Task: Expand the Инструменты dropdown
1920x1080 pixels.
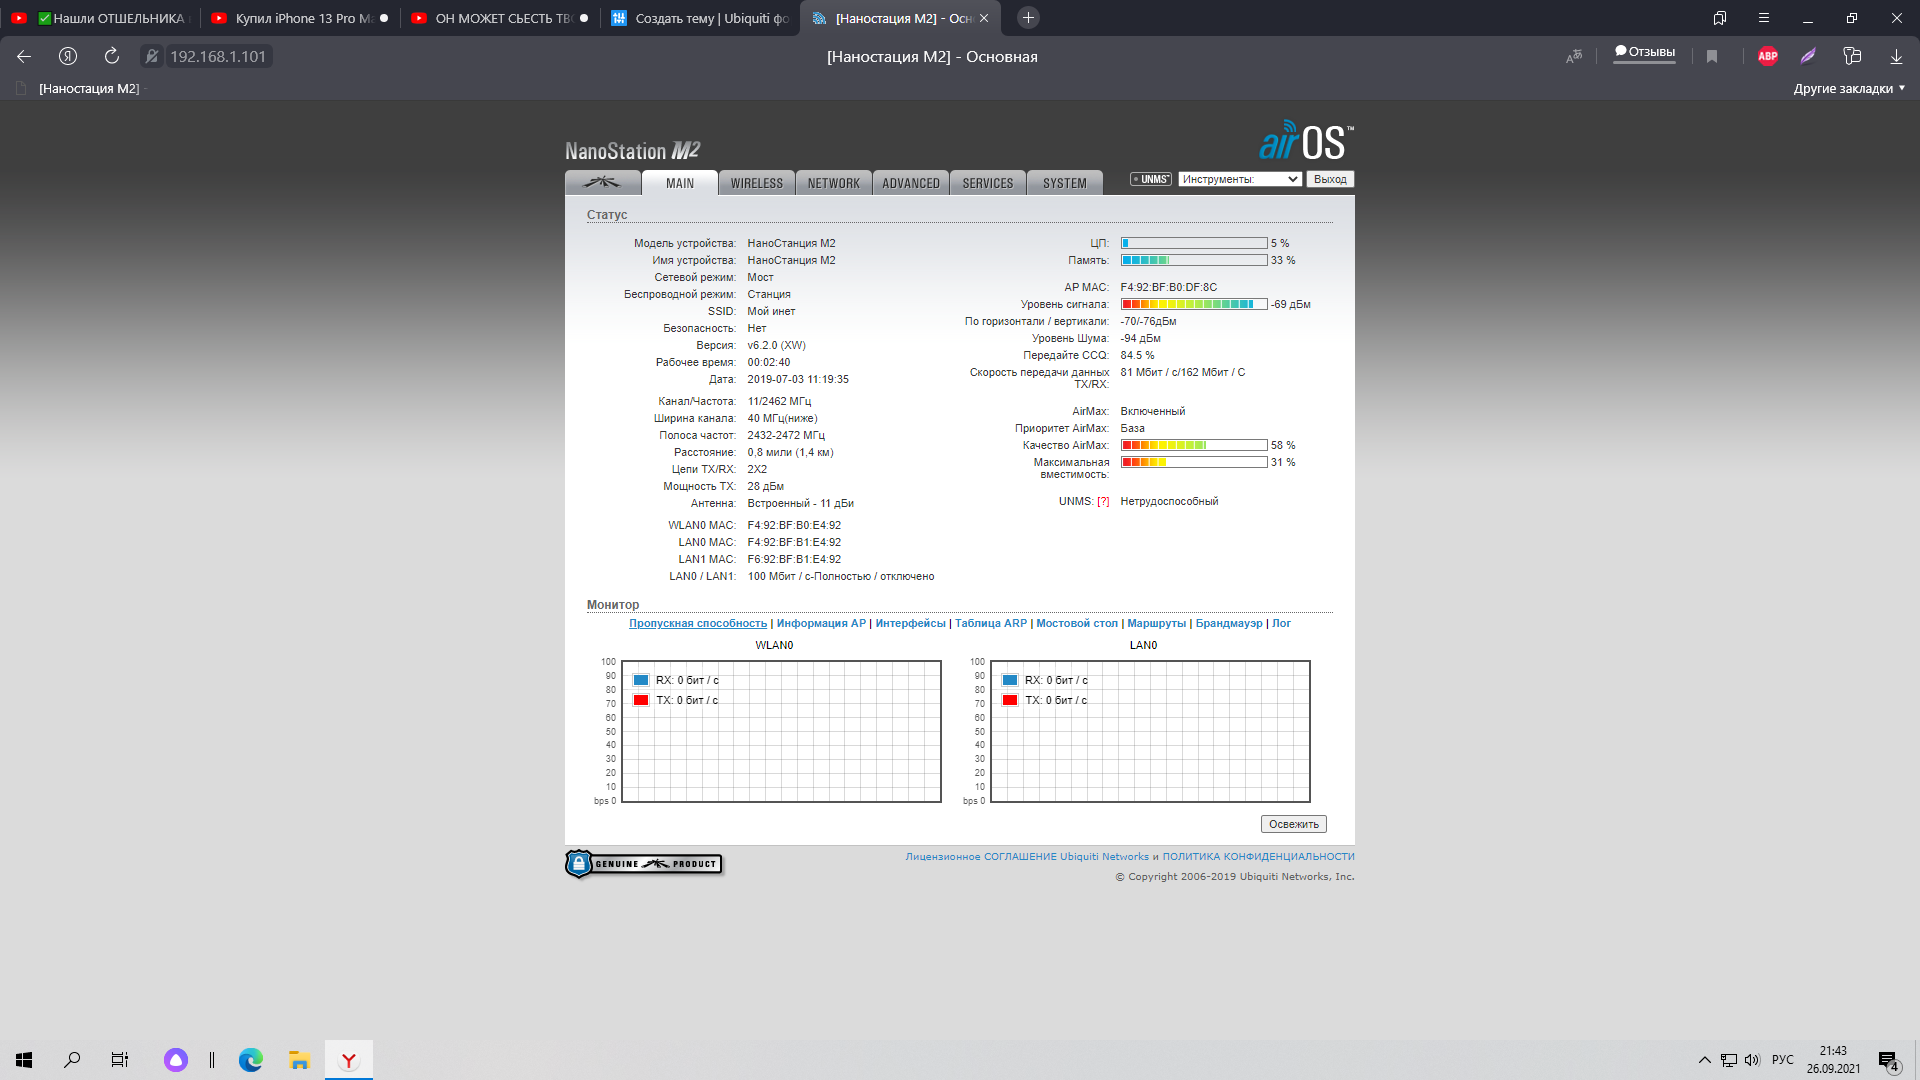Action: click(1240, 179)
